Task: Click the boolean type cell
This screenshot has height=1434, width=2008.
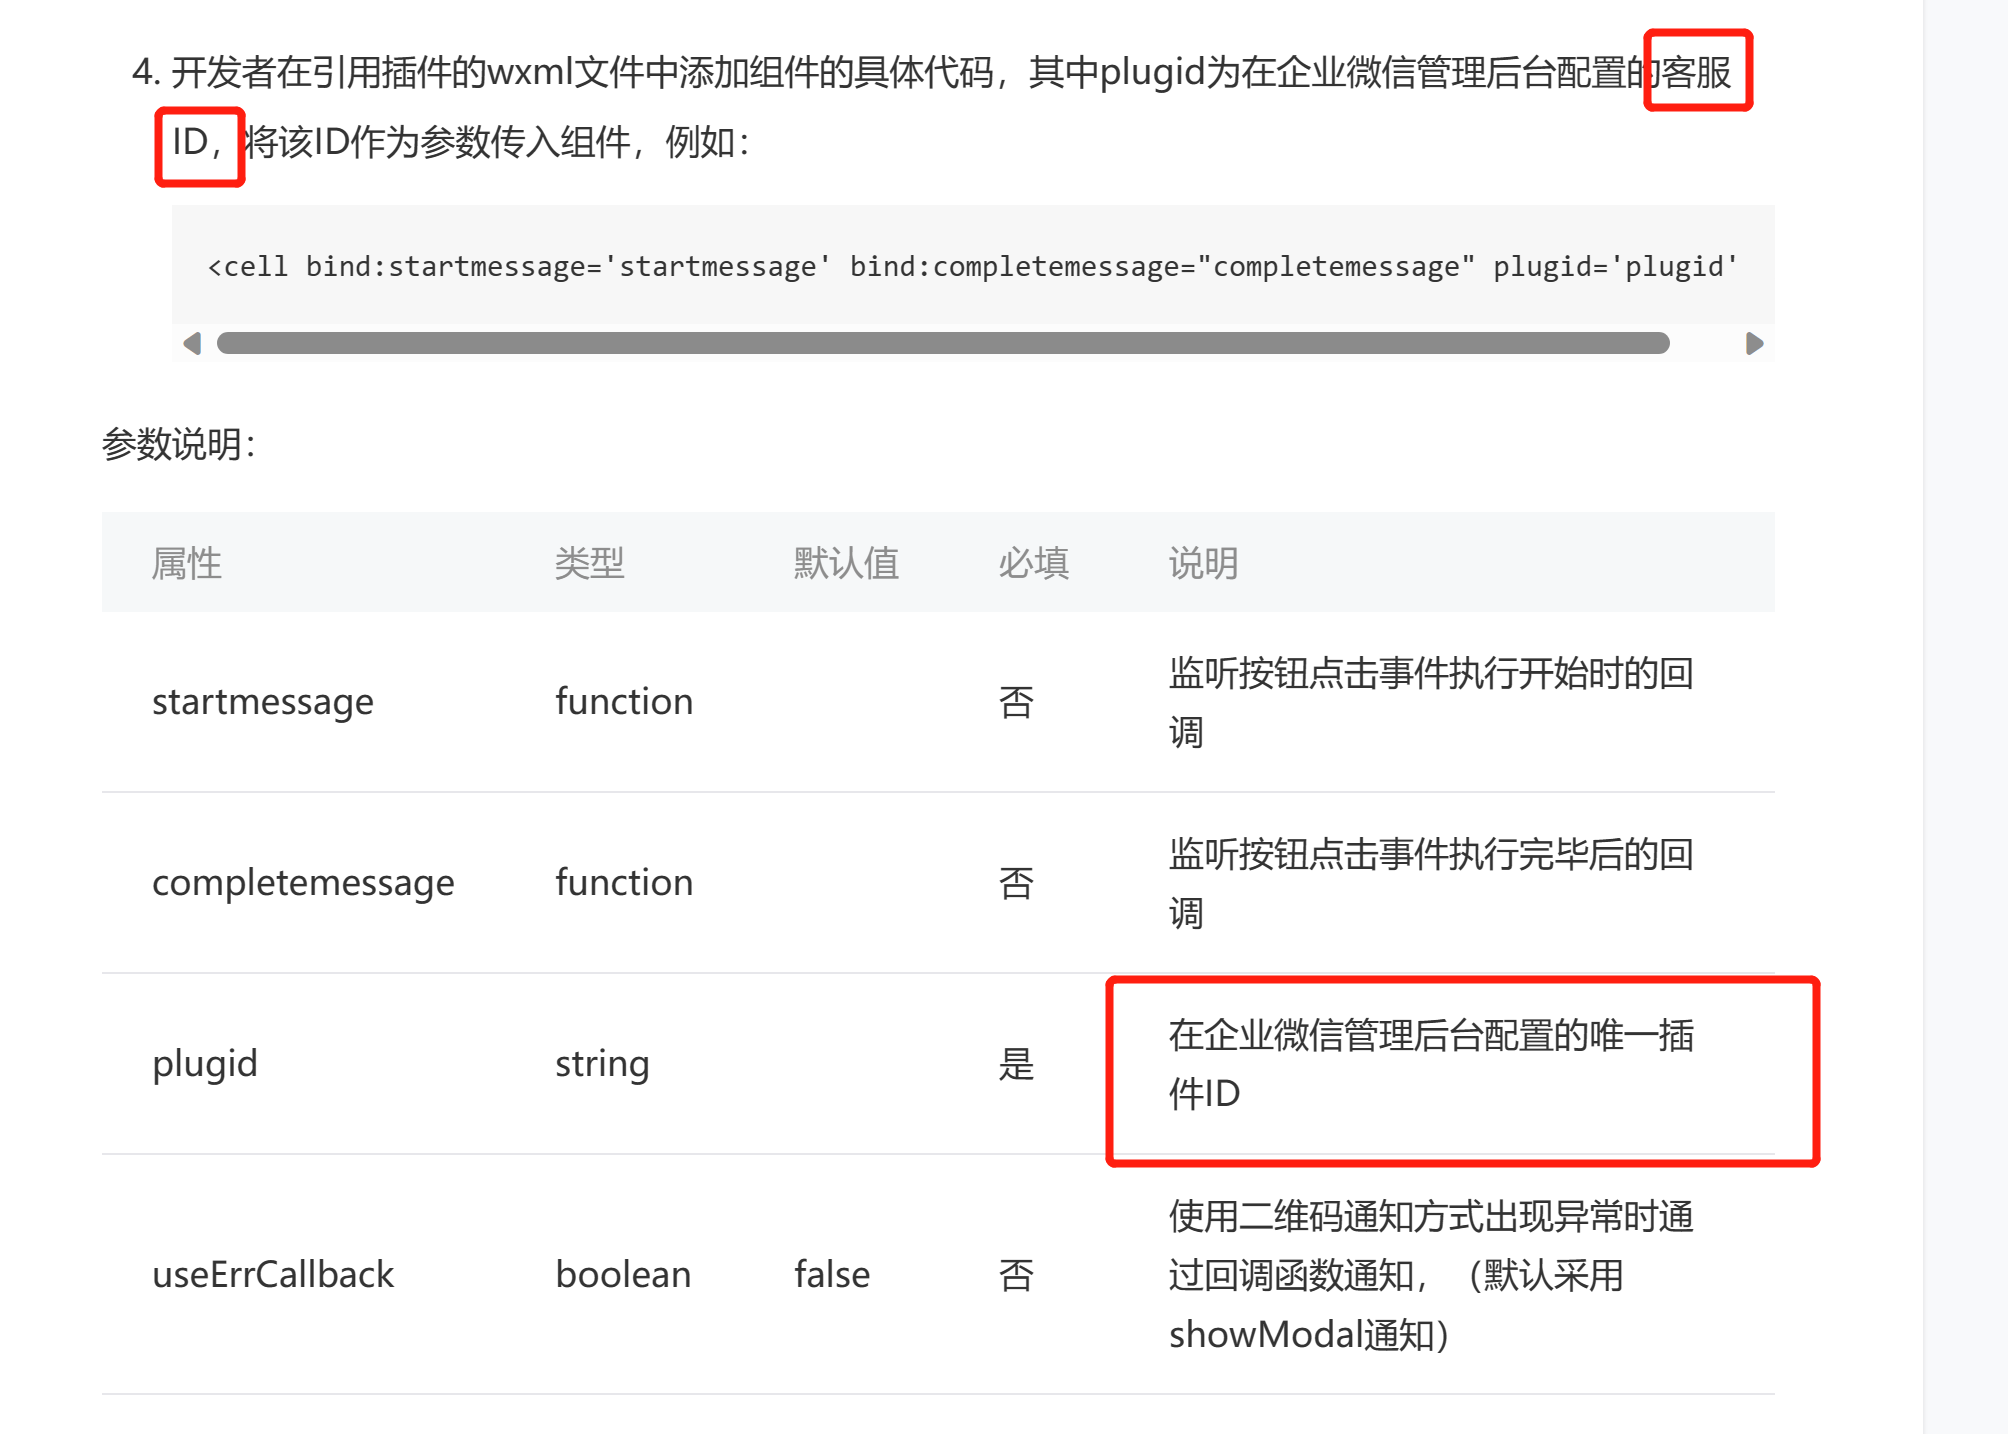Action: point(622,1275)
